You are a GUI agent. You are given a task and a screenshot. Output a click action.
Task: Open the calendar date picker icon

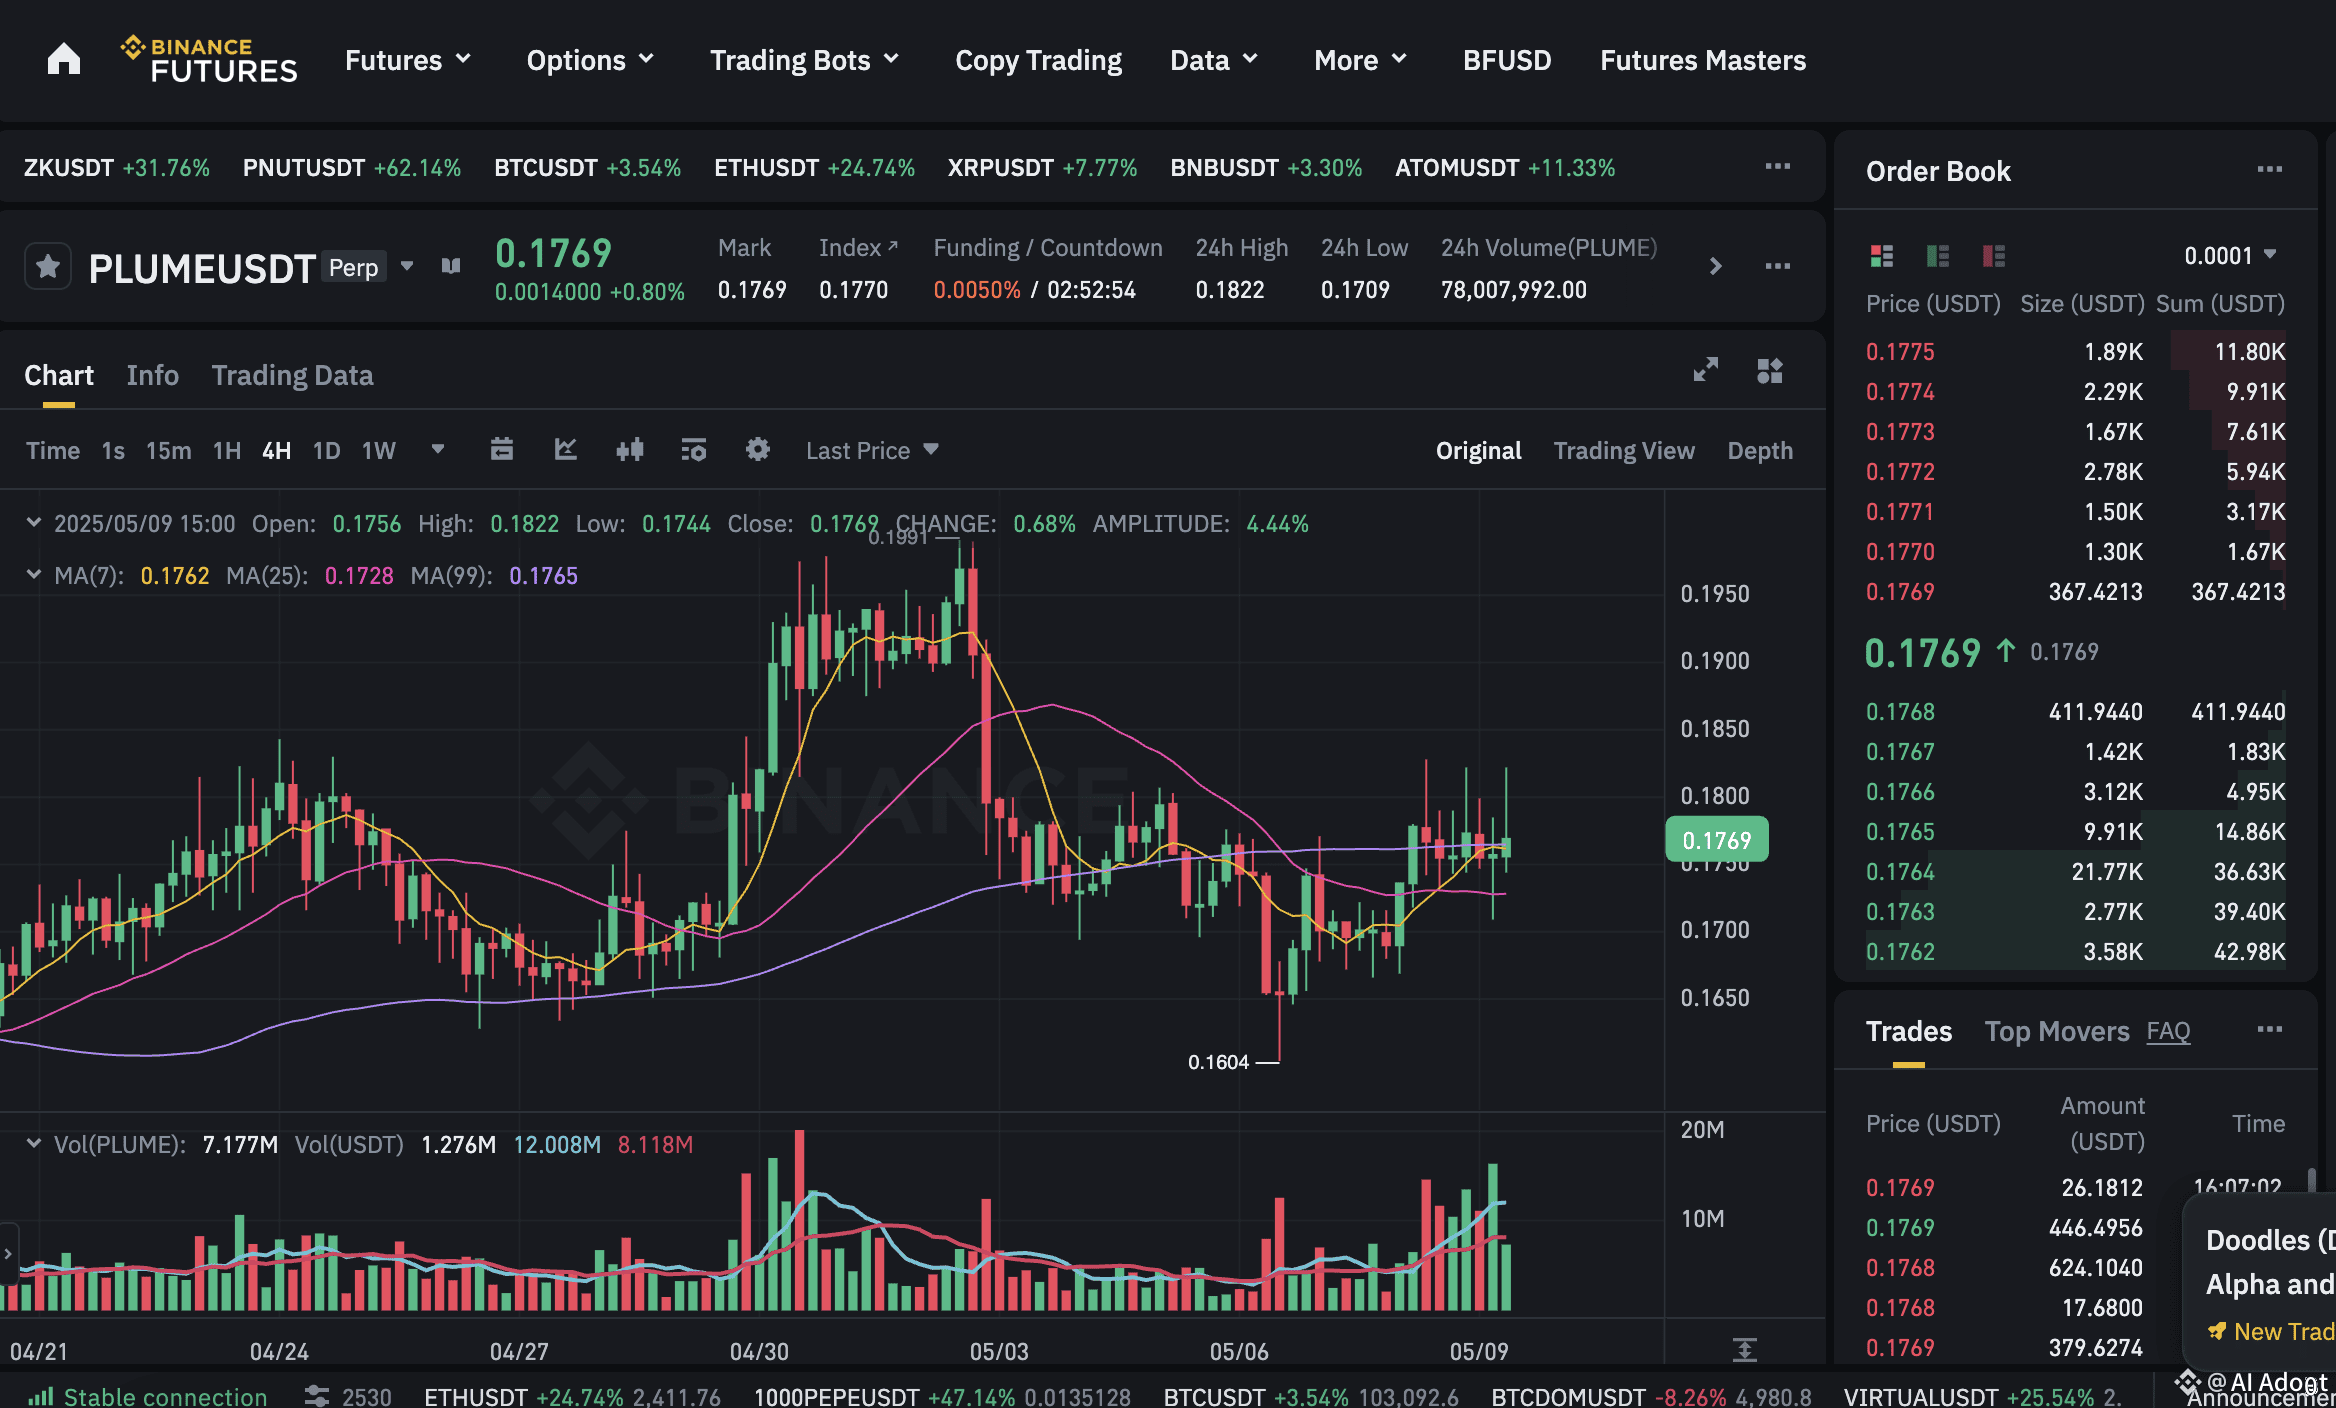[x=502, y=449]
